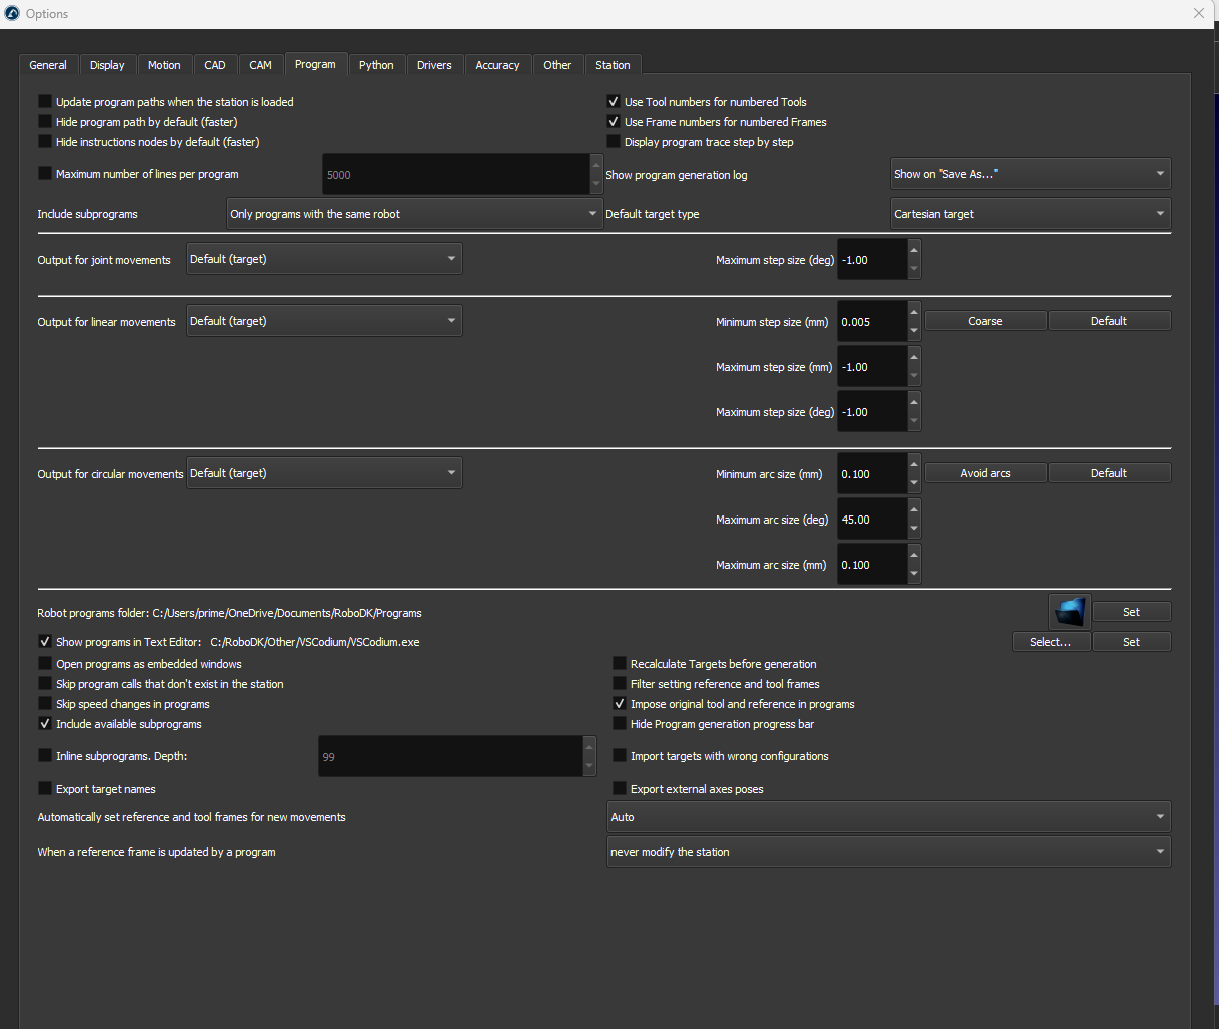1220x1030 pixels.
Task: Enable Export target names checkbox
Action: [45, 789]
